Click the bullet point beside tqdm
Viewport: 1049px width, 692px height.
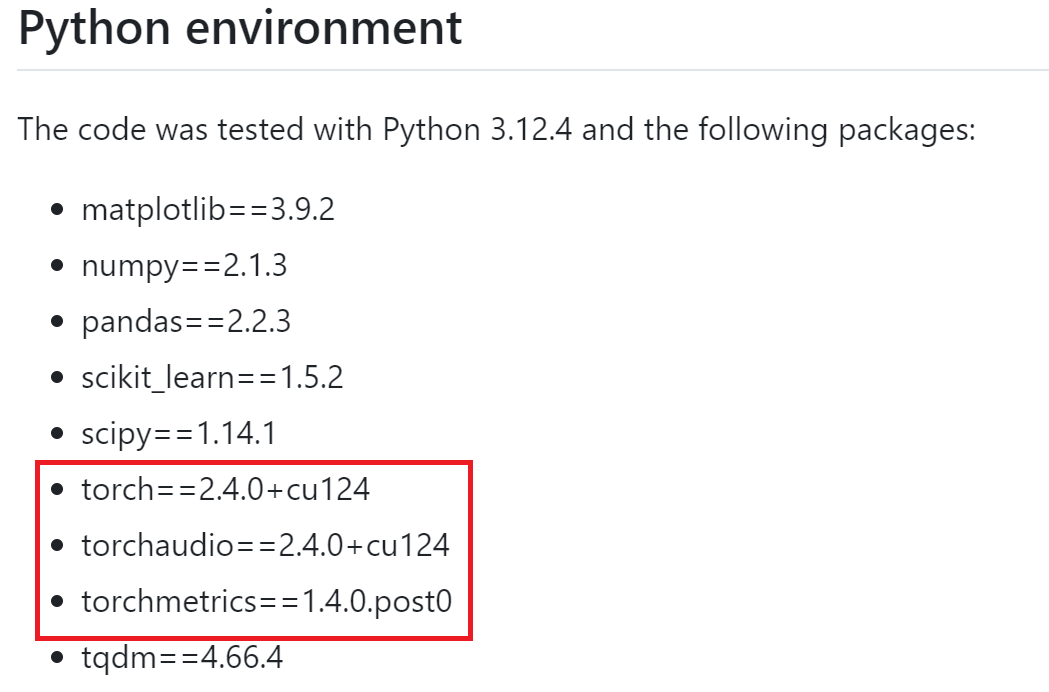[58, 657]
